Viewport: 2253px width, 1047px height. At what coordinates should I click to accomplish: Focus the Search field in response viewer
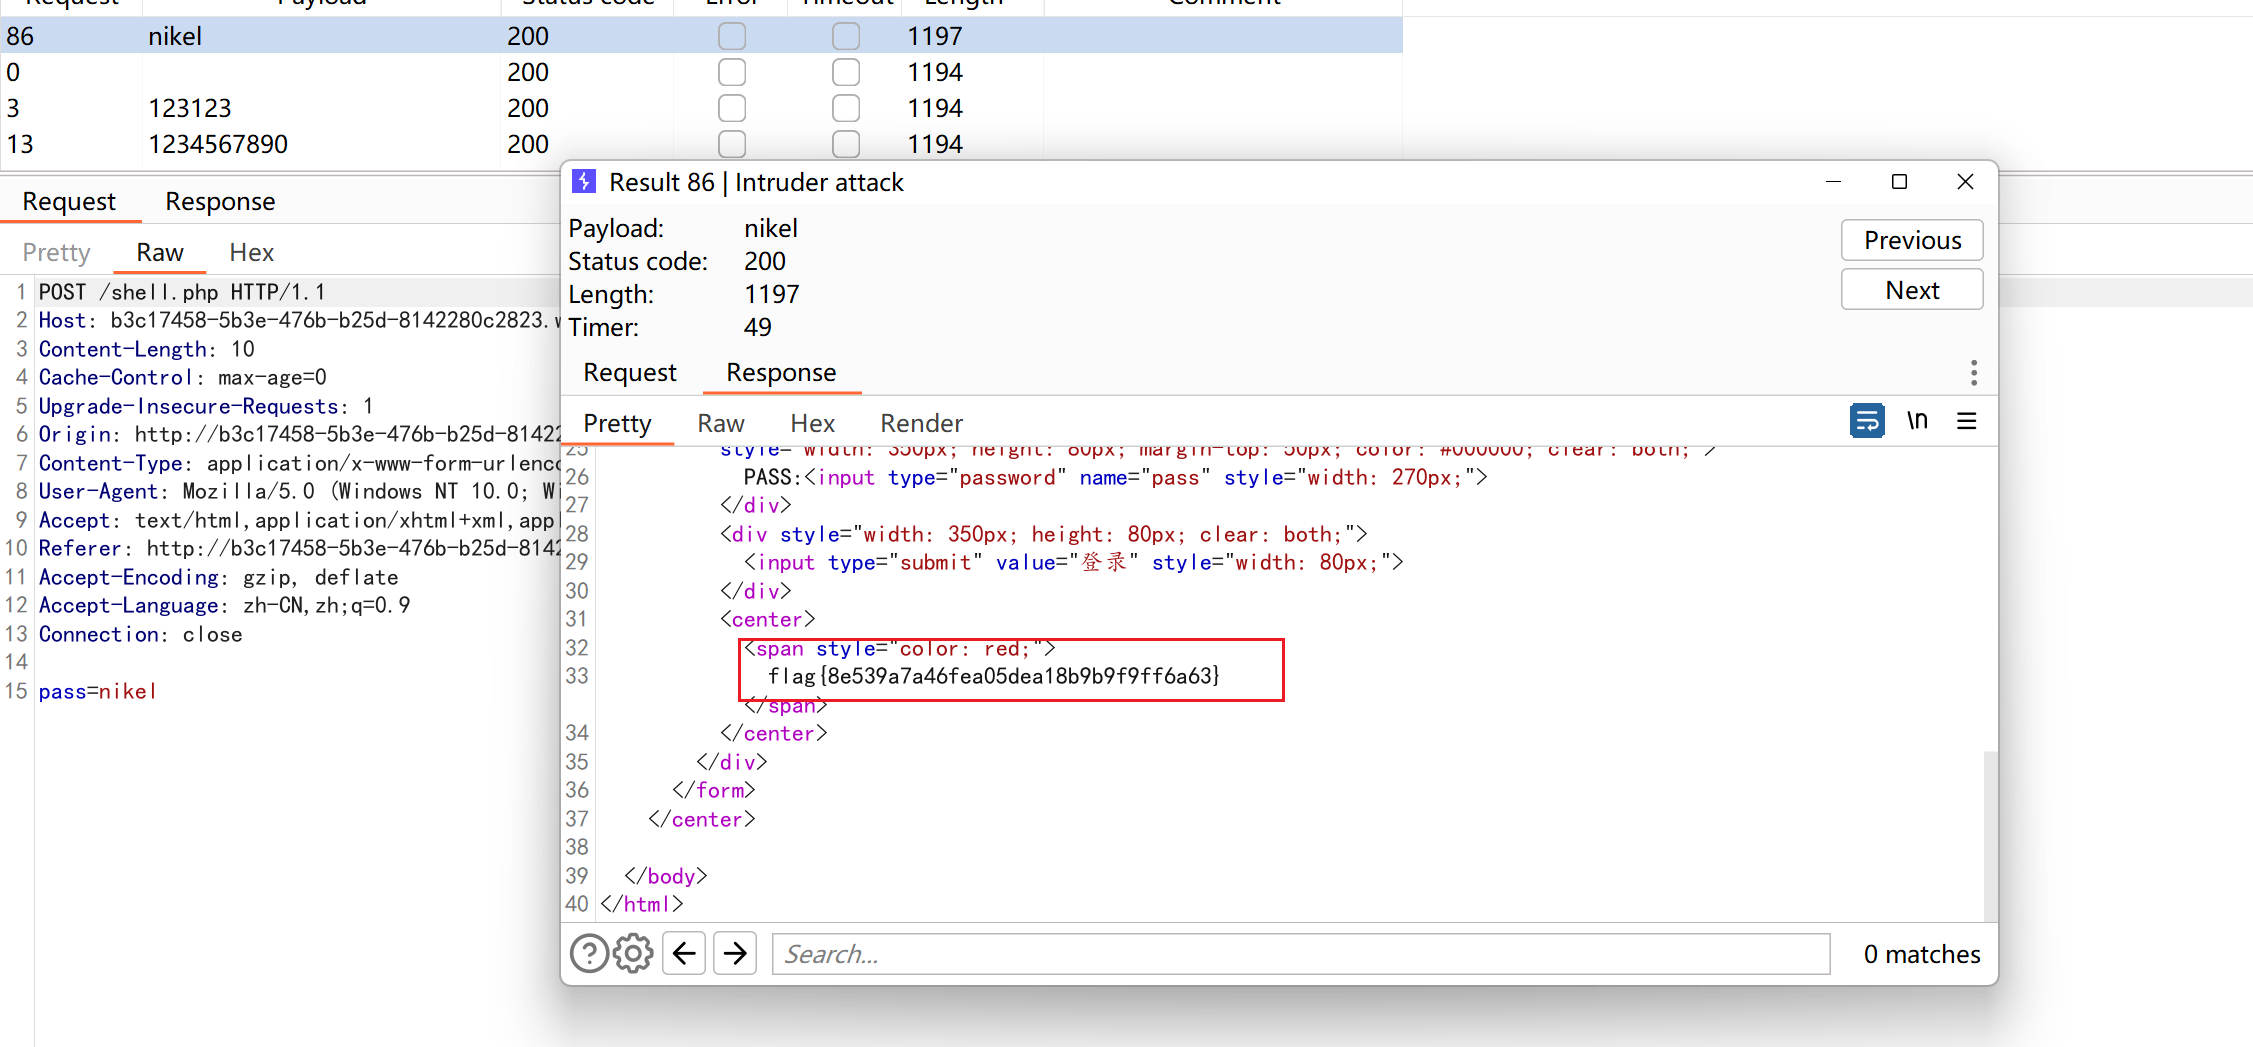pos(1301,954)
